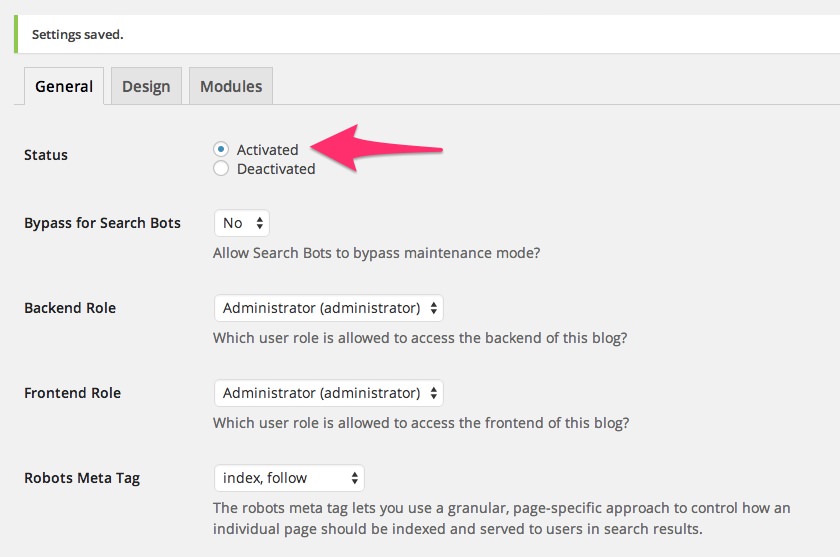The width and height of the screenshot is (840, 557).
Task: Click the 'Frontend Role' label
Action: point(72,393)
